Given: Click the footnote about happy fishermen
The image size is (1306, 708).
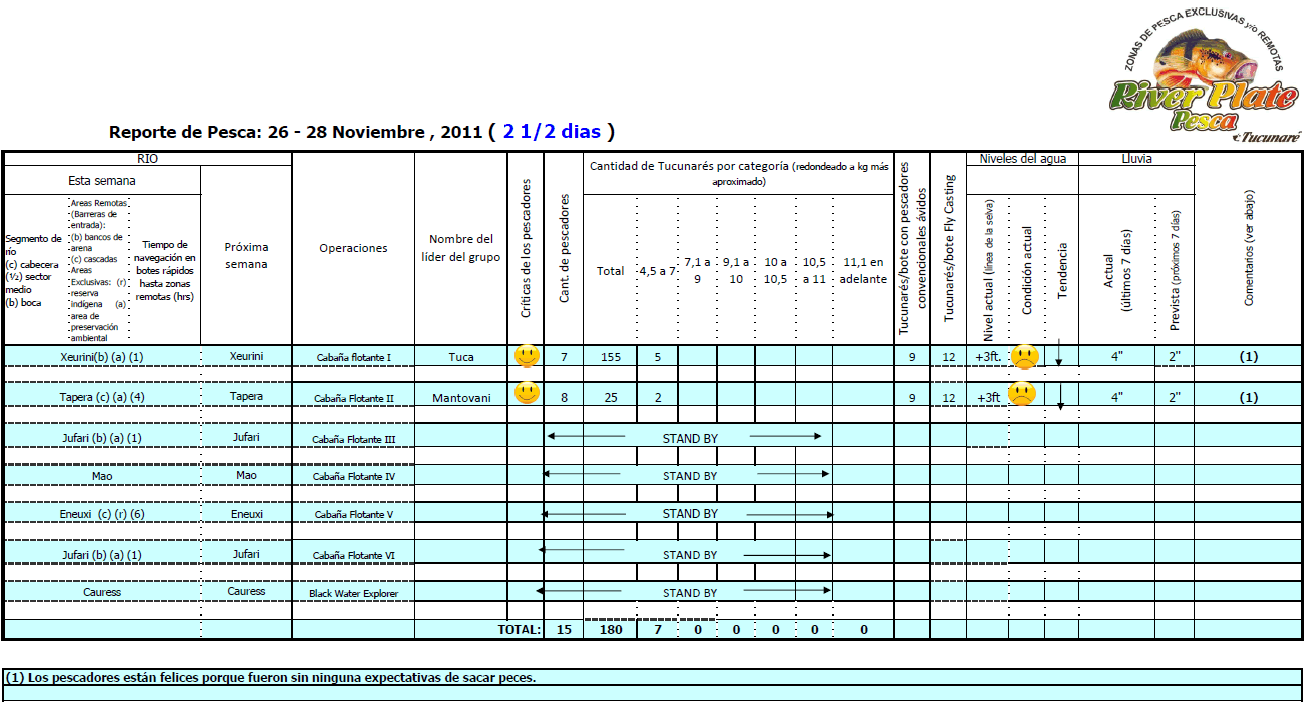Looking at the screenshot, I should pyautogui.click(x=271, y=677).
